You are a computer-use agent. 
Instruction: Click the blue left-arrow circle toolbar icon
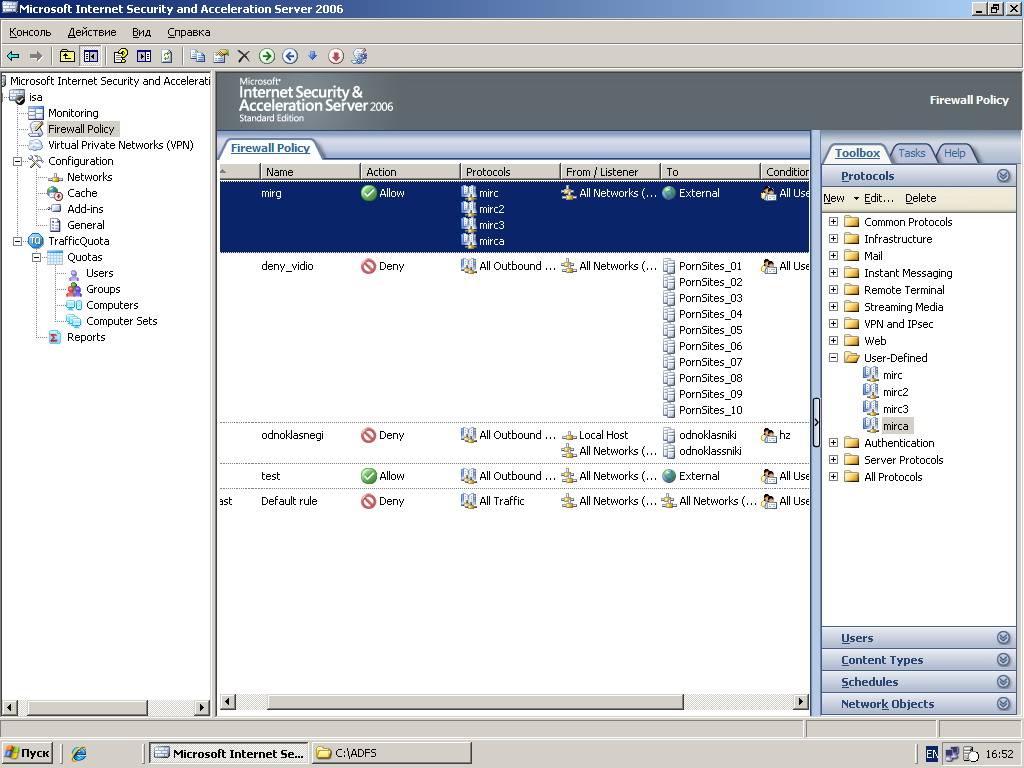pyautogui.click(x=290, y=56)
